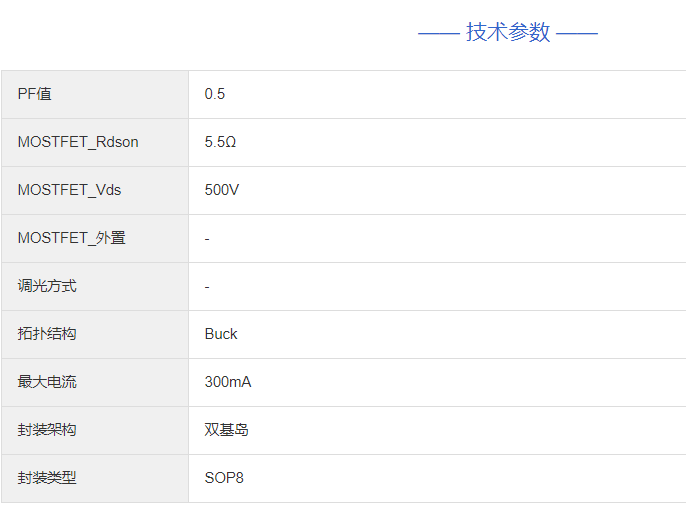Image resolution: width=686 pixels, height=522 pixels.
Task: Click the 封装架构 label
Action: click(x=47, y=430)
